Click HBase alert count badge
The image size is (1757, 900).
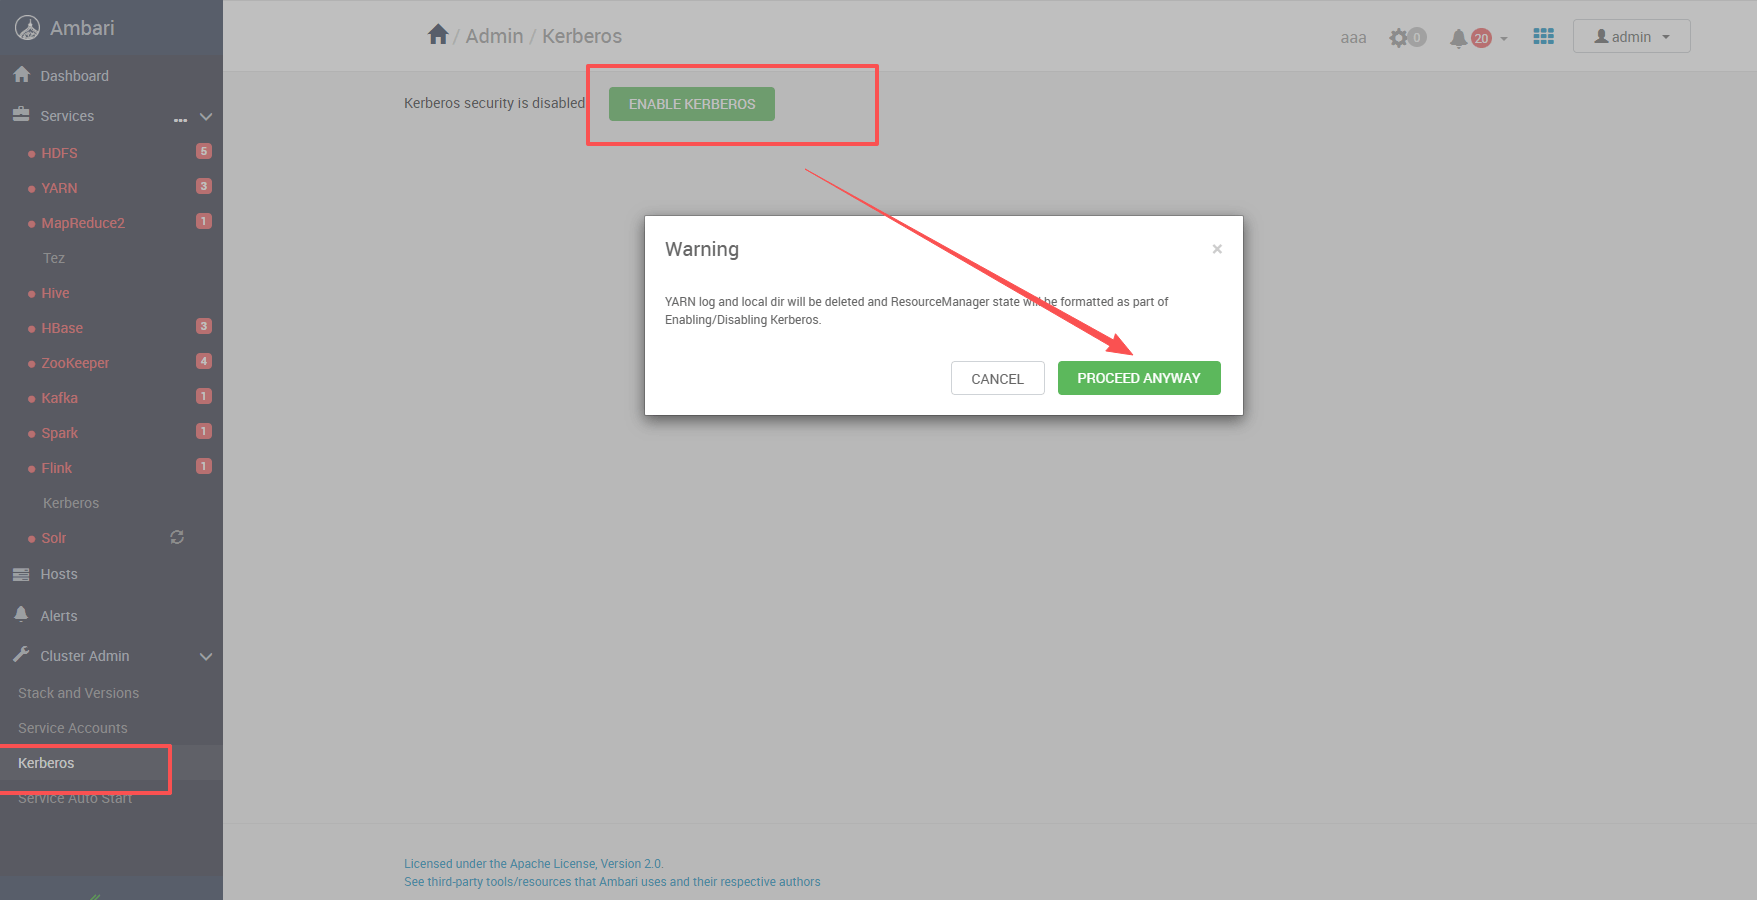204,326
